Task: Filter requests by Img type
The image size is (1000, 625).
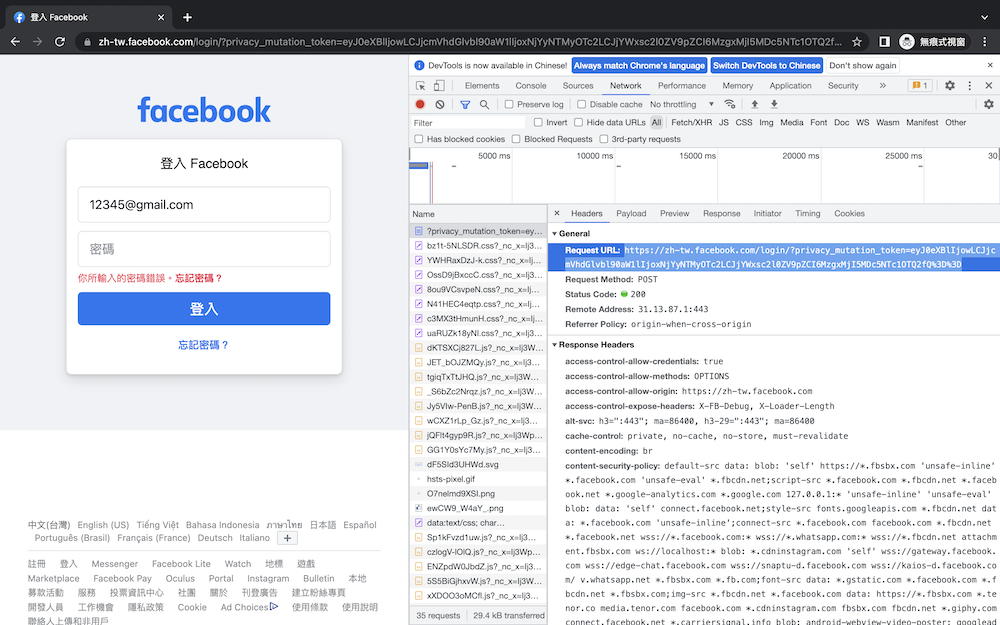Action: (766, 122)
